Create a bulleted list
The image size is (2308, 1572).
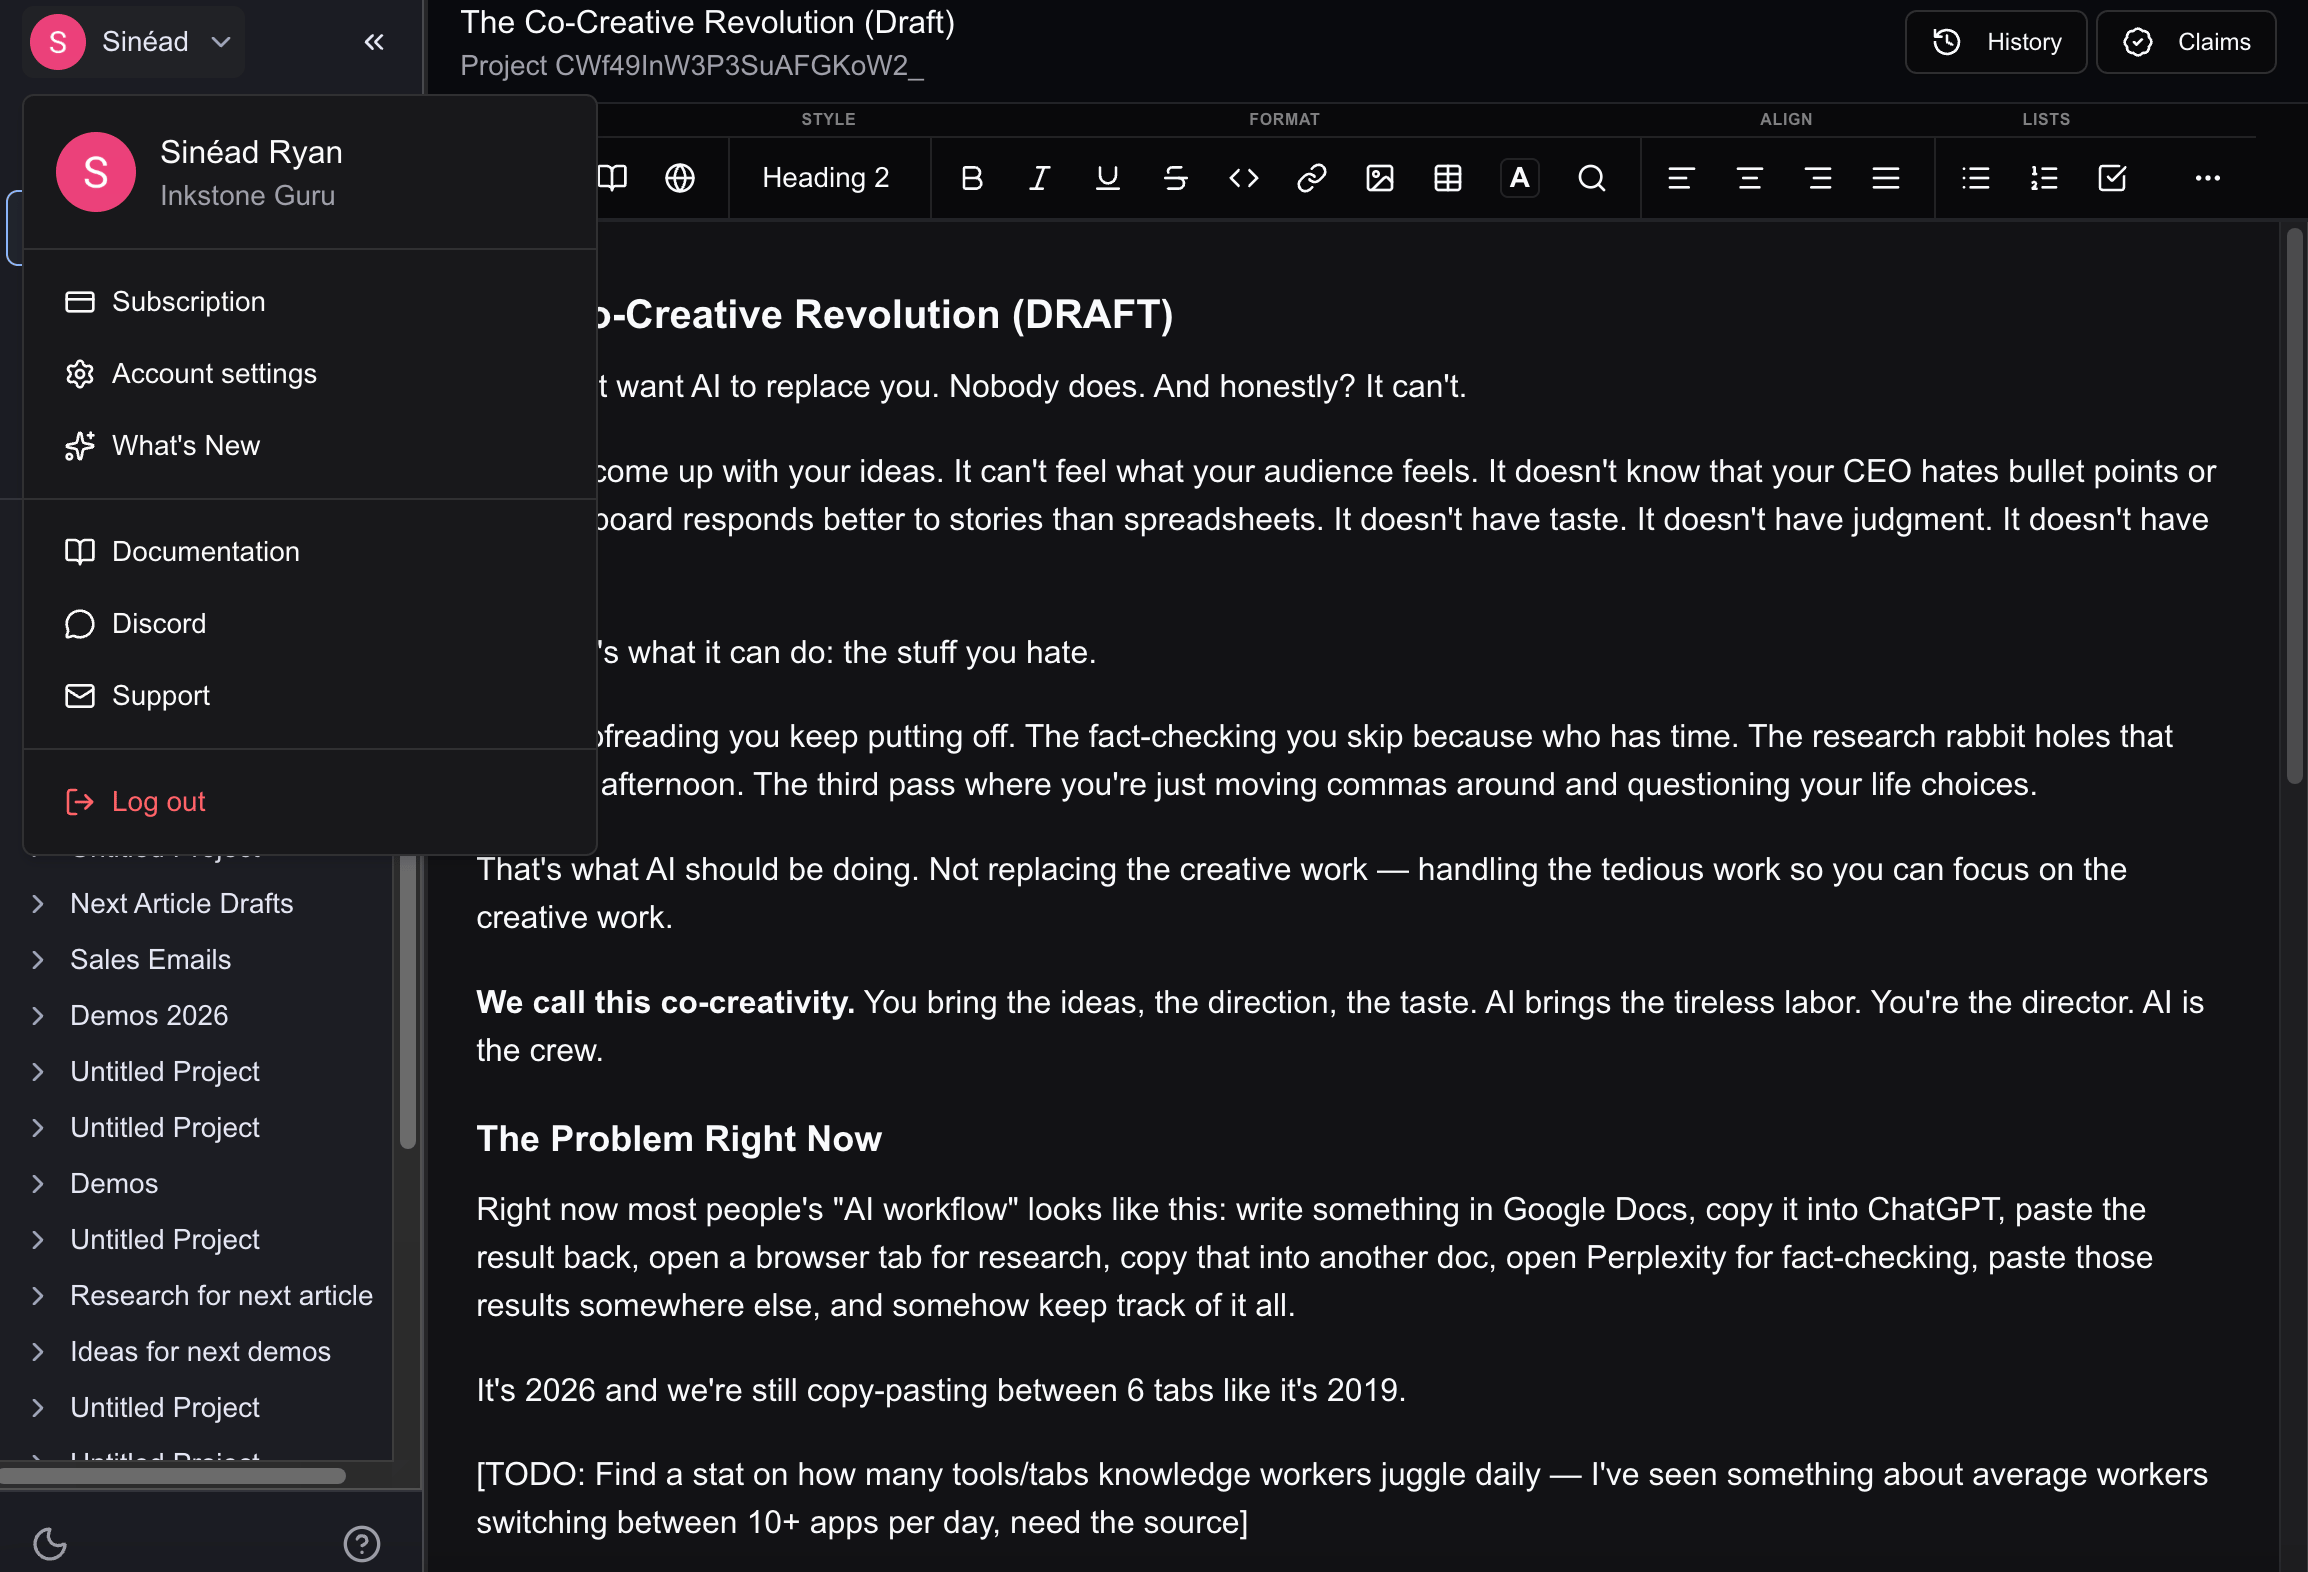click(1976, 178)
